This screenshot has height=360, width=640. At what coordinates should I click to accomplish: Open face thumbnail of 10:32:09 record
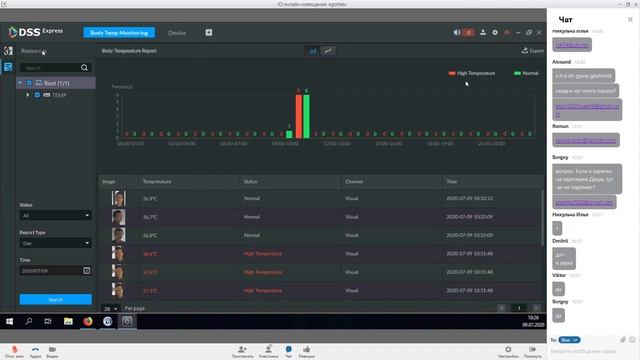click(x=119, y=217)
